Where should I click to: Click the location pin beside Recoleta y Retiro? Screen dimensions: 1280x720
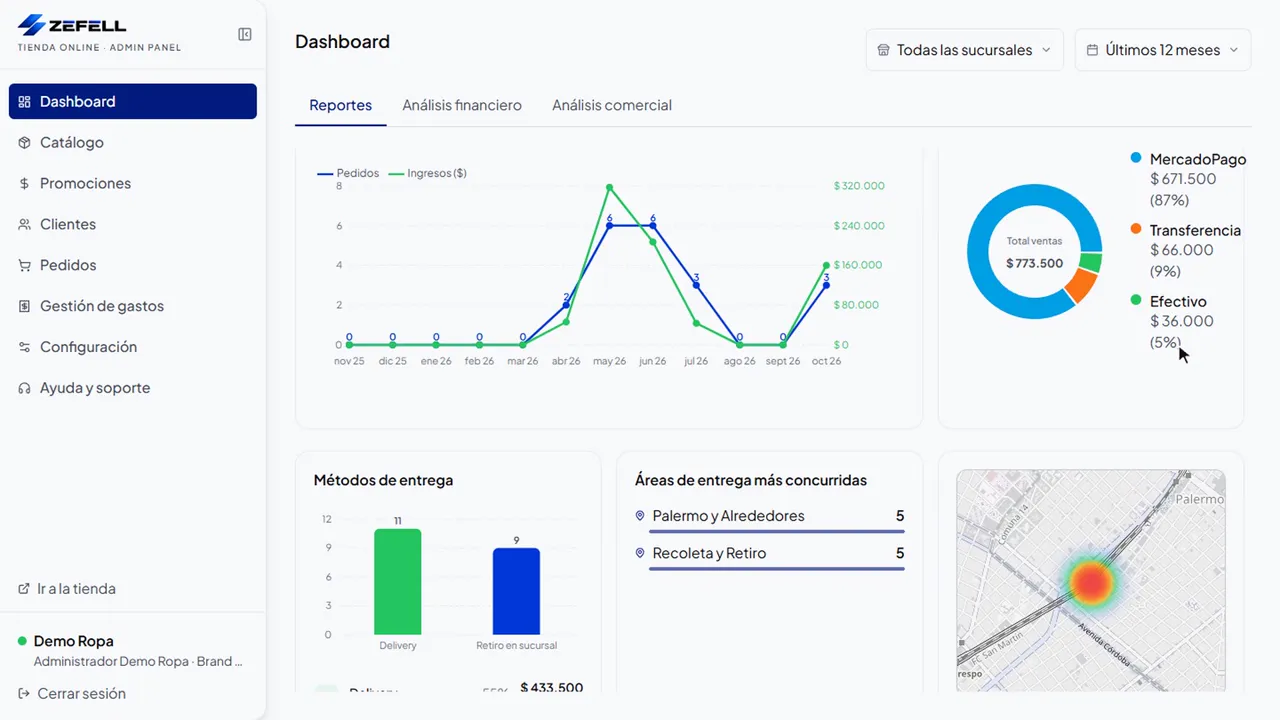click(x=640, y=553)
